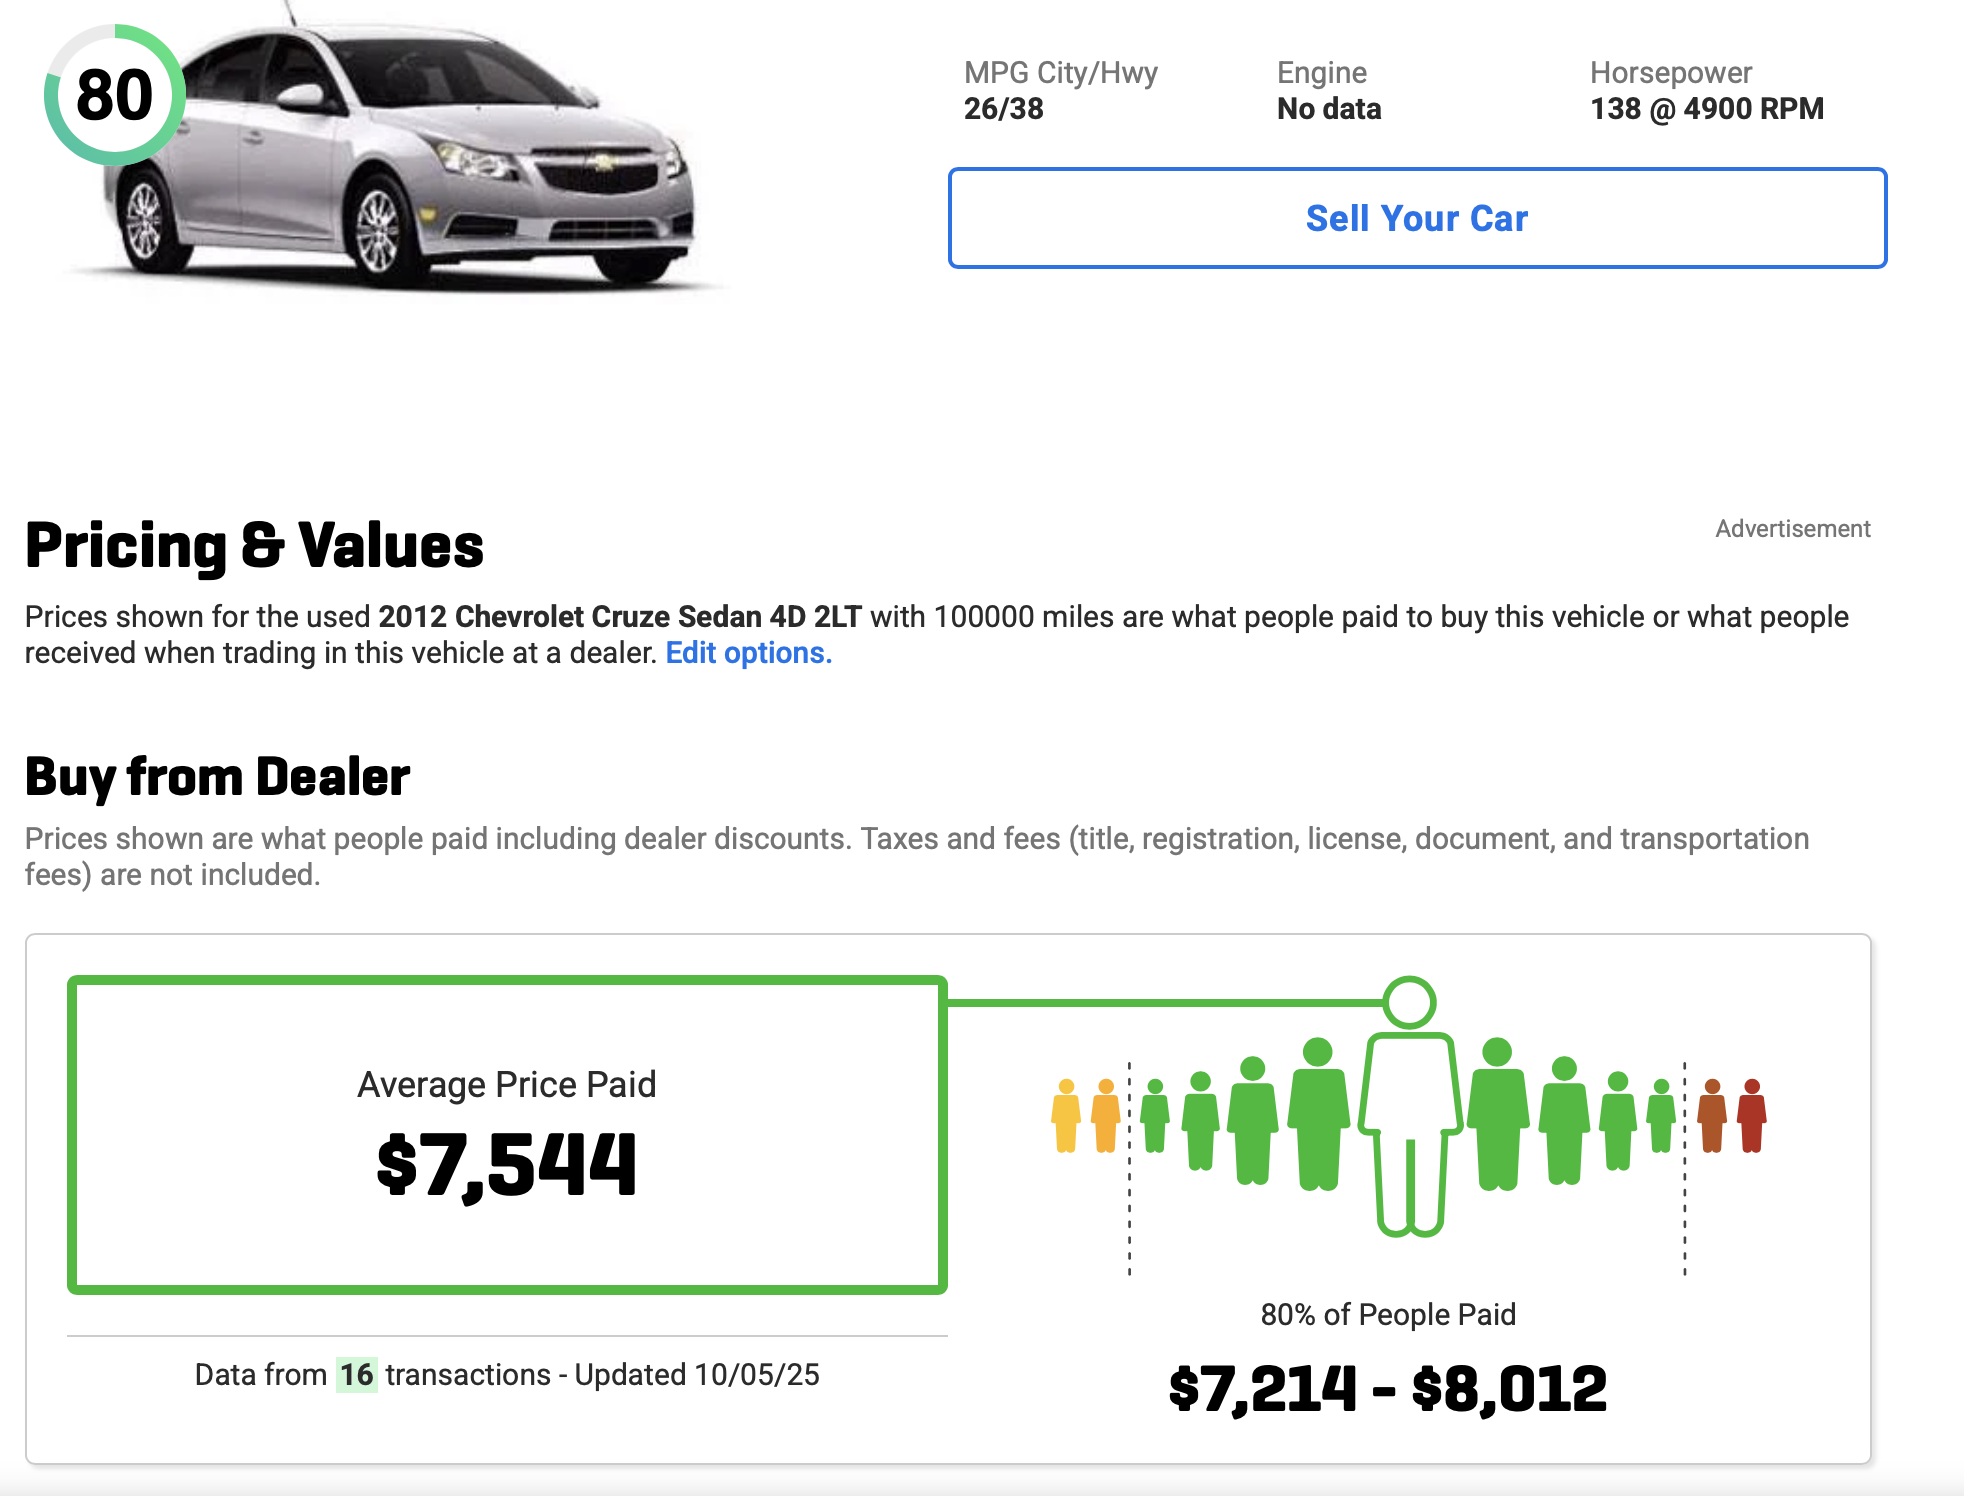Click the $7,544 average price value
The image size is (1964, 1496).
pyautogui.click(x=507, y=1165)
